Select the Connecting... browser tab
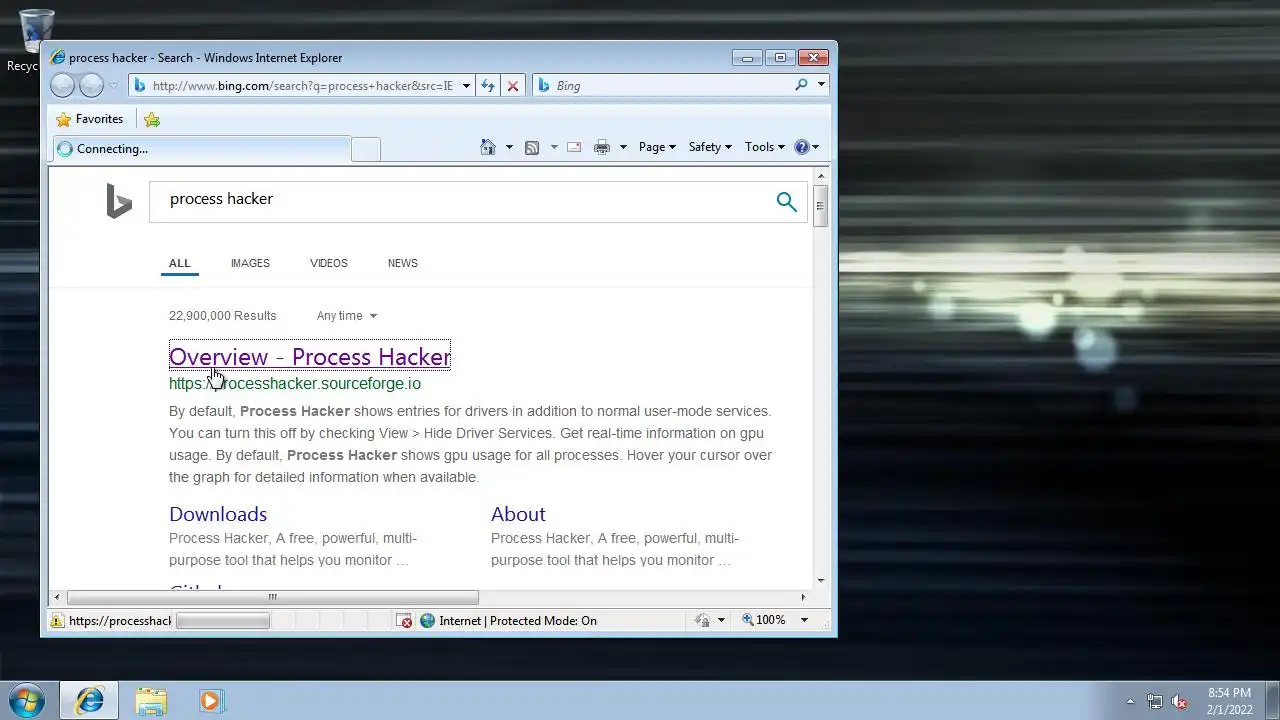This screenshot has width=1280, height=720. pyautogui.click(x=201, y=149)
